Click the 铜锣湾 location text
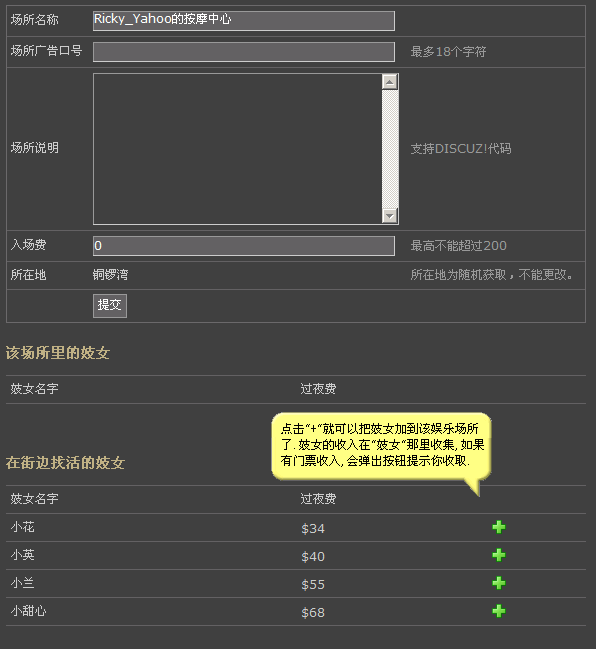Screen dimensions: 596x649 tap(111, 274)
